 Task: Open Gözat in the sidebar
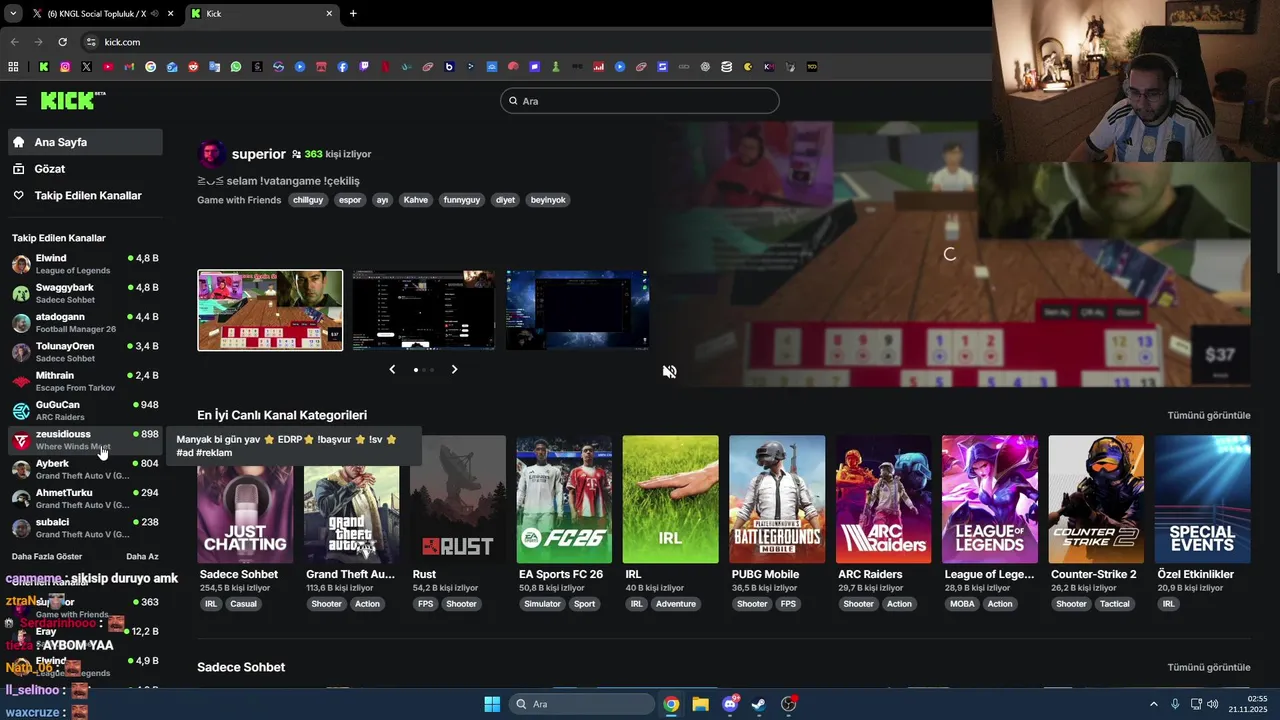tap(85, 169)
